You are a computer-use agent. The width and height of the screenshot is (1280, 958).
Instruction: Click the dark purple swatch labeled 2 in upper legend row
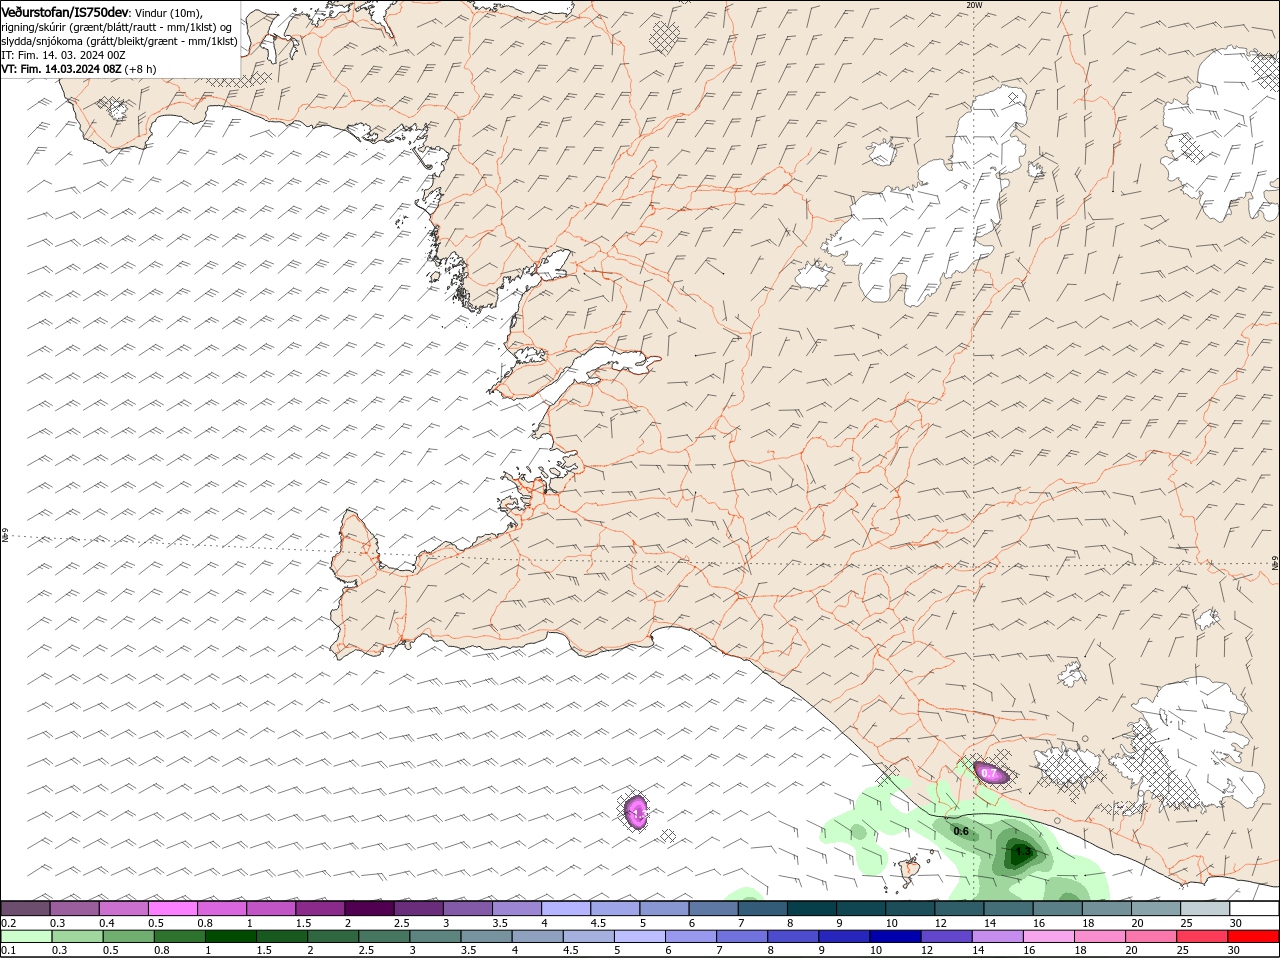[369, 908]
